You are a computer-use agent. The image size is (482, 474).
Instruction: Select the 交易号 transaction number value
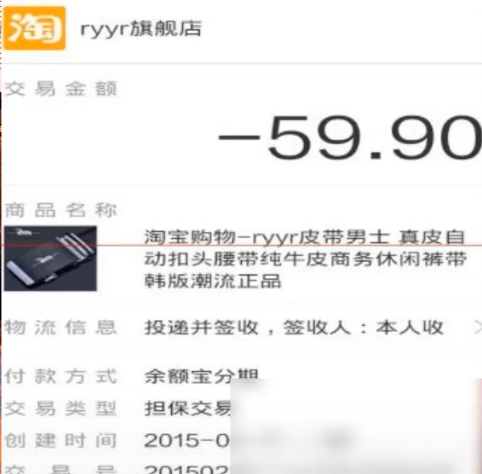pyautogui.click(x=187, y=469)
